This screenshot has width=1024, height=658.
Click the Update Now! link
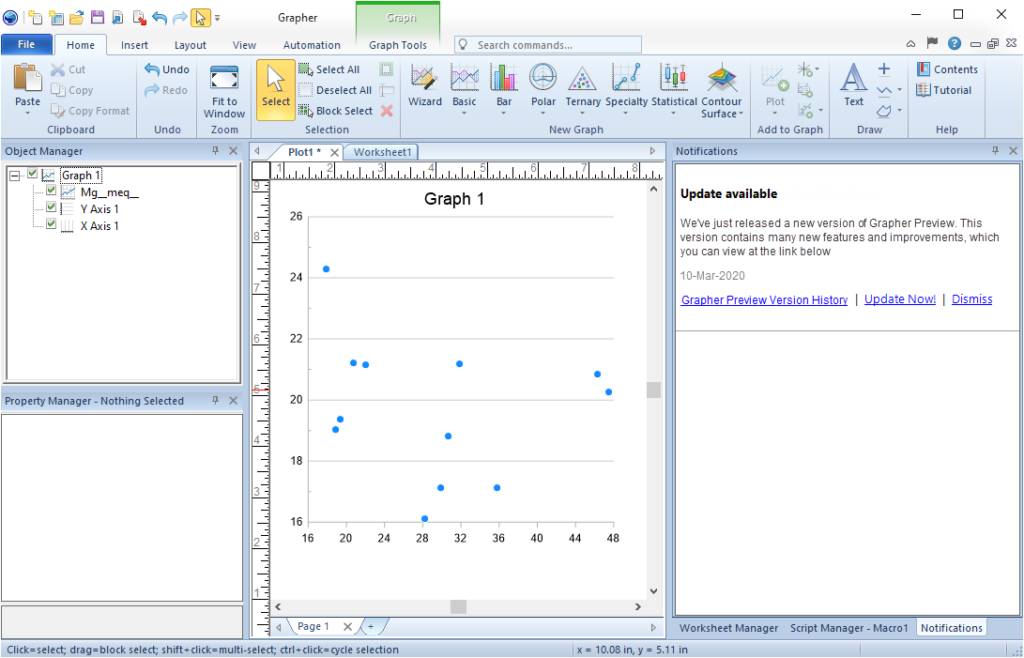(900, 300)
